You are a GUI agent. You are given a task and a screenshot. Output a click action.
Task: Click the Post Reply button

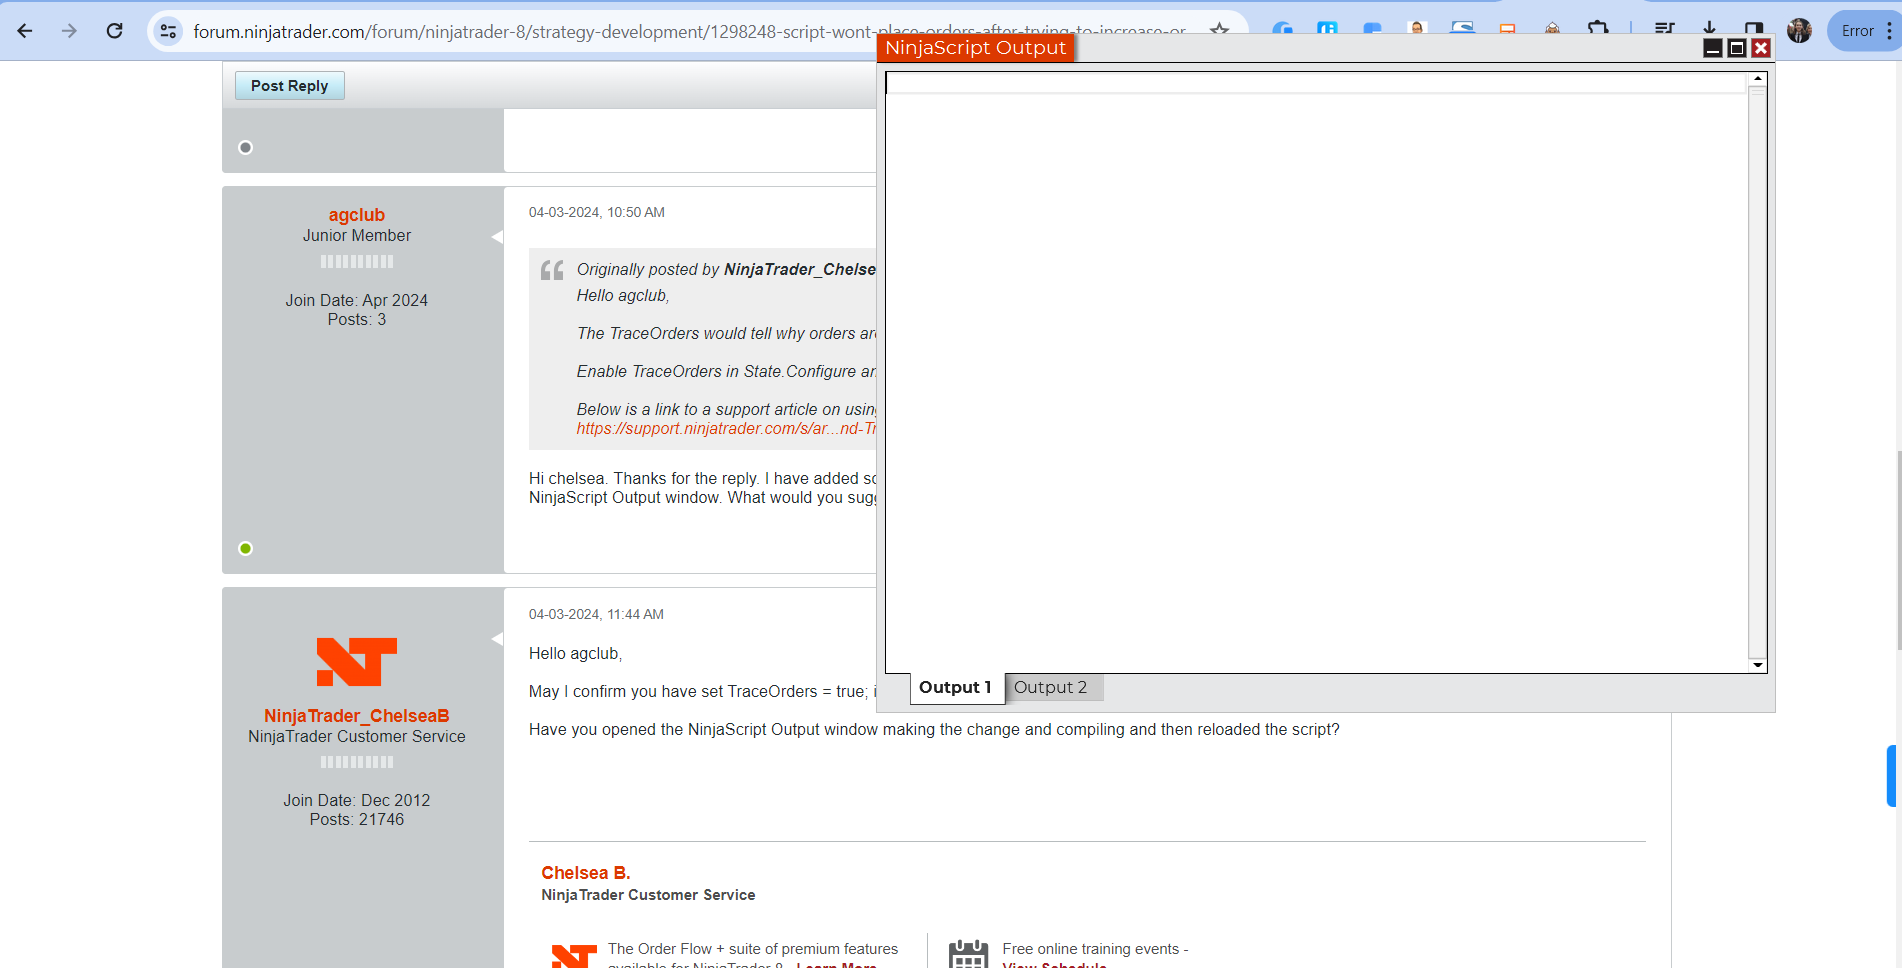click(x=289, y=86)
